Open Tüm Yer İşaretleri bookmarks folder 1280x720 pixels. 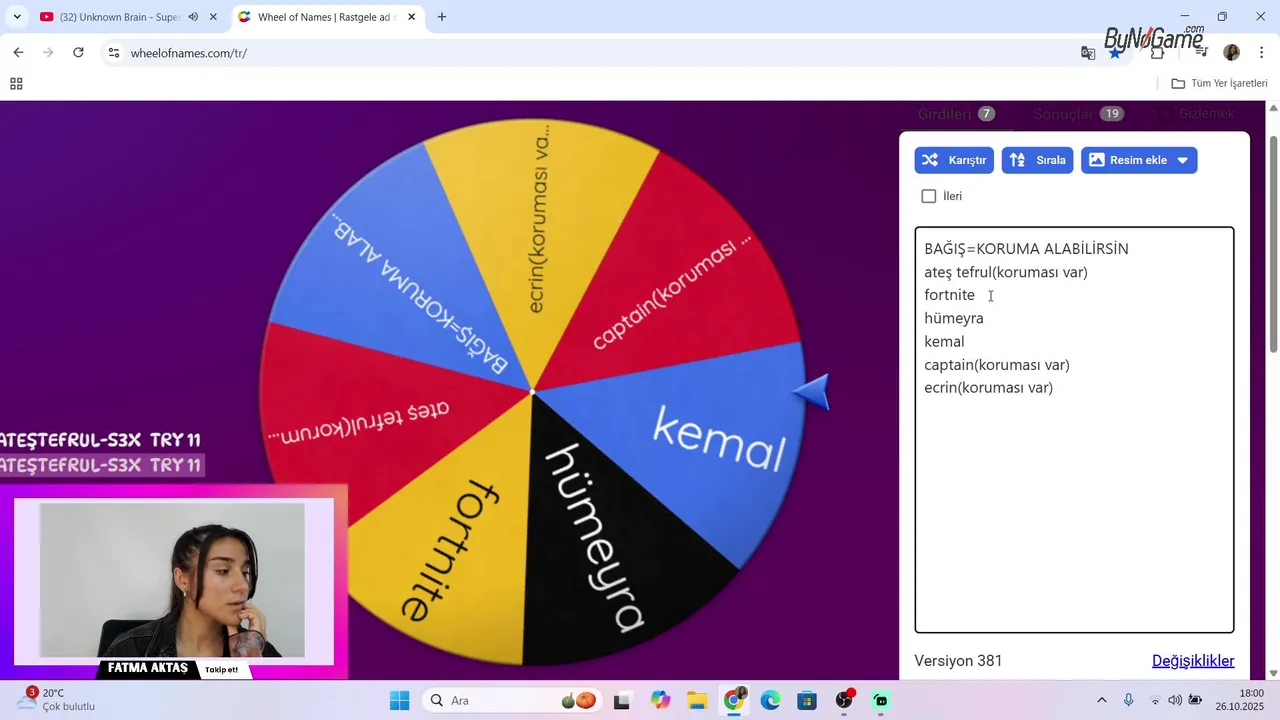coord(1219,84)
